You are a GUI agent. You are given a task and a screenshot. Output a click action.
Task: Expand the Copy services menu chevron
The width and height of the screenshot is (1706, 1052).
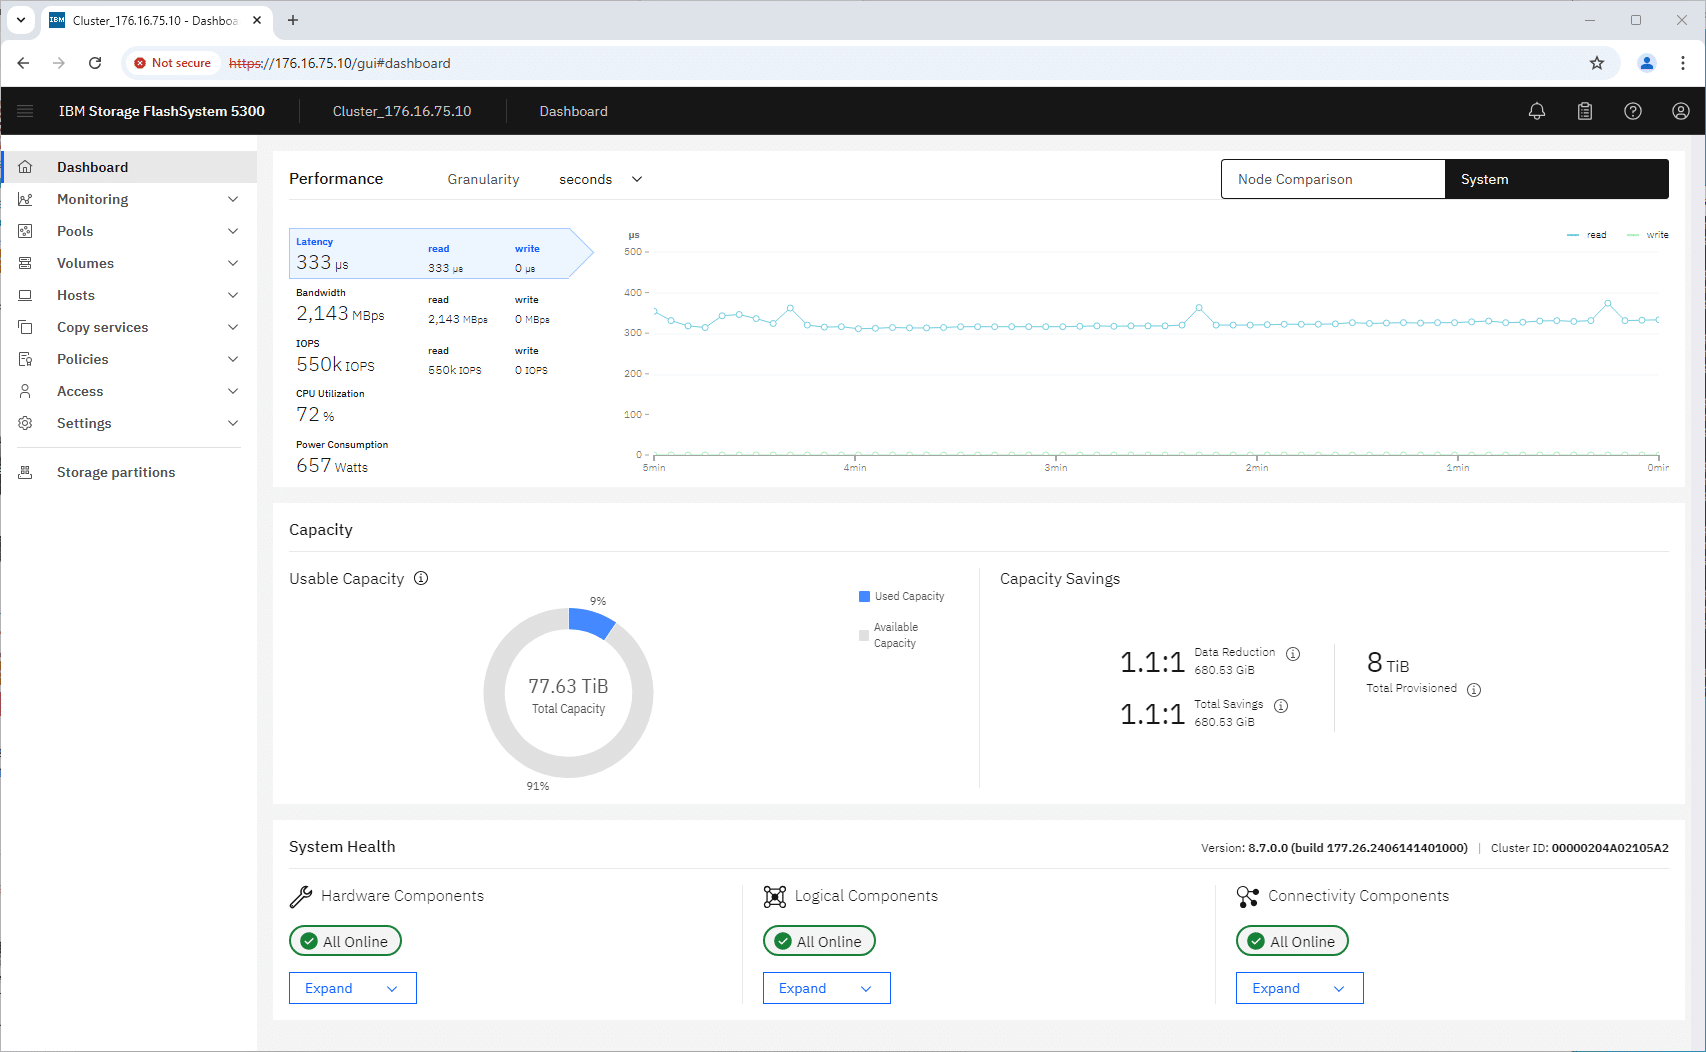coord(233,327)
